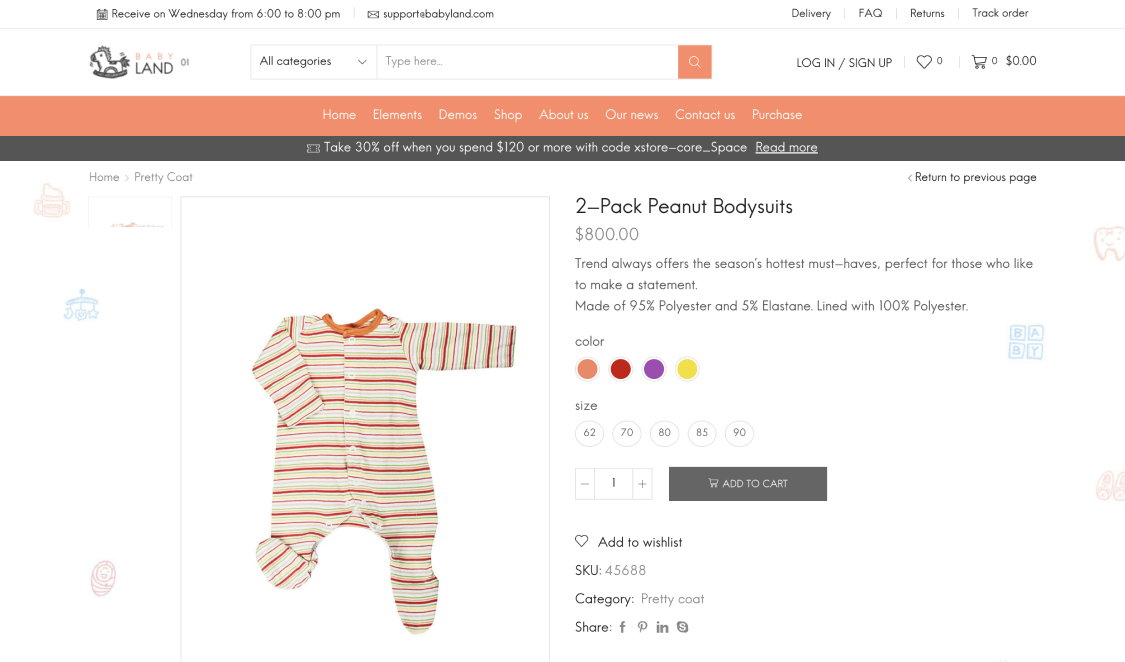Open wishlist via header heart icon

924,62
